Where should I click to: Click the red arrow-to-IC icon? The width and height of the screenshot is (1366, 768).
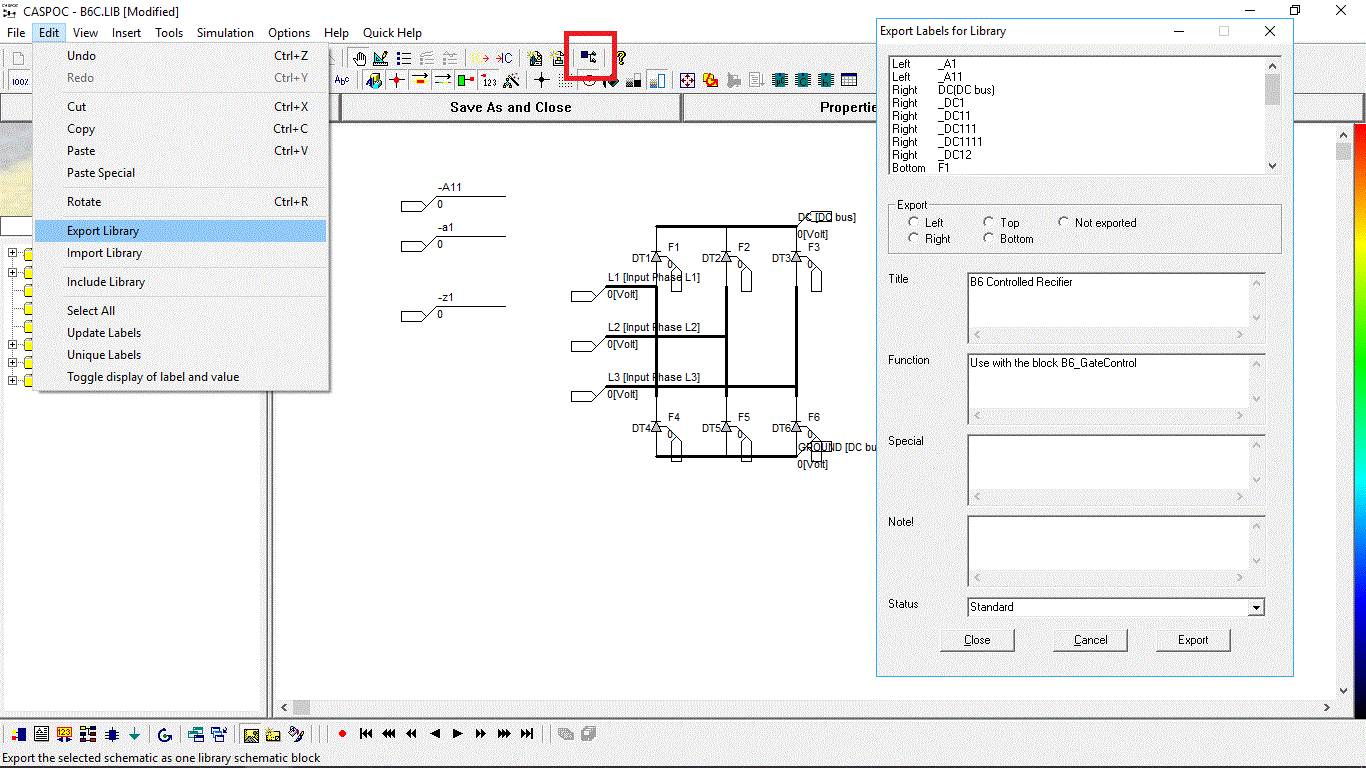(504, 58)
